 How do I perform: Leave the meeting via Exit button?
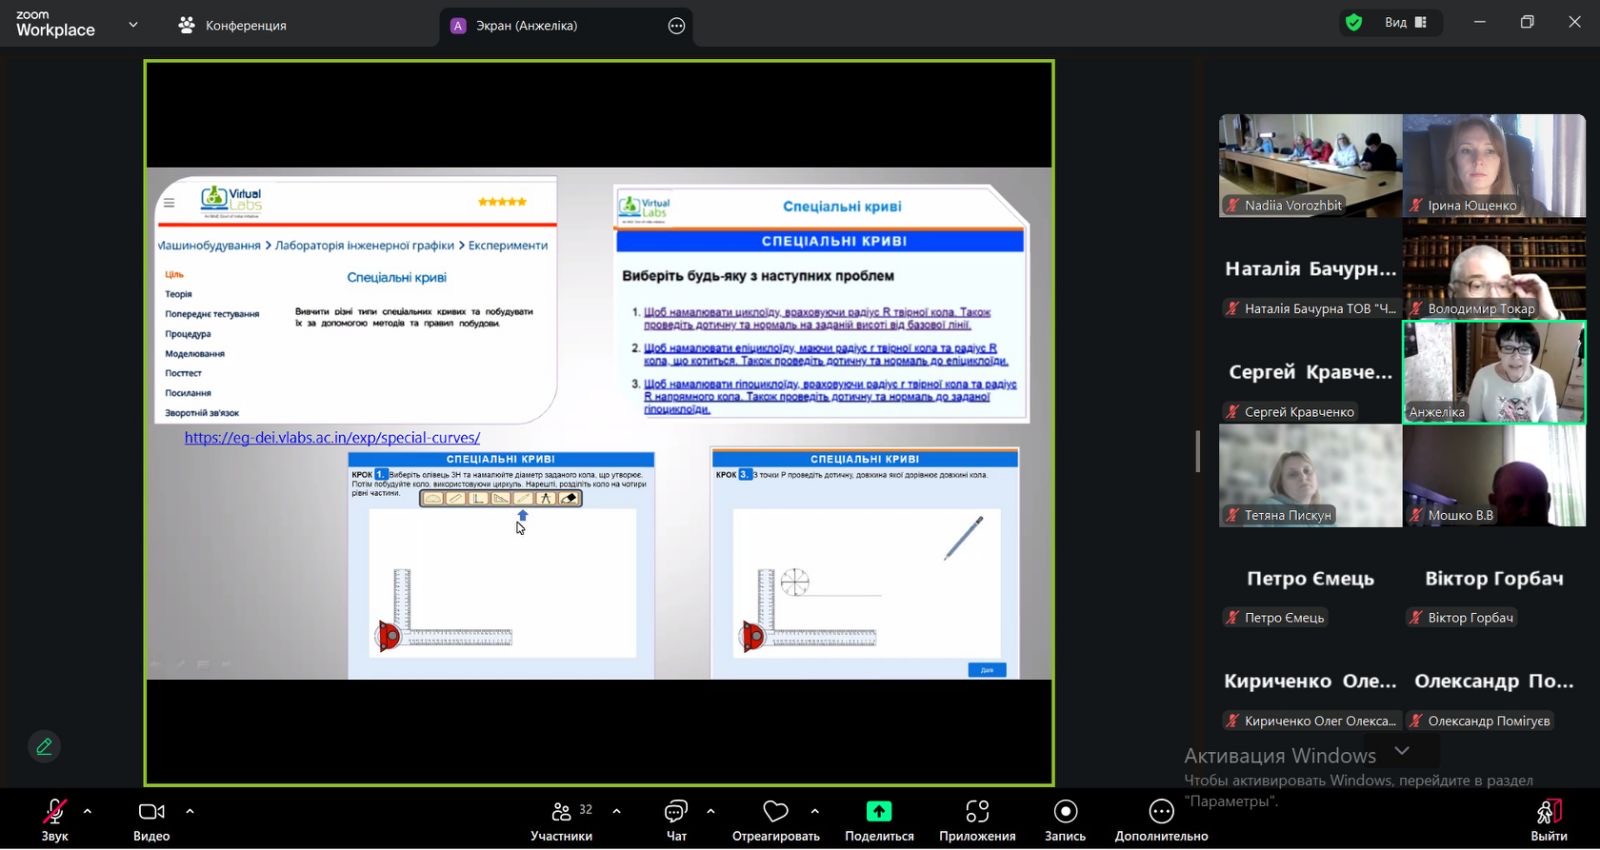point(1548,818)
